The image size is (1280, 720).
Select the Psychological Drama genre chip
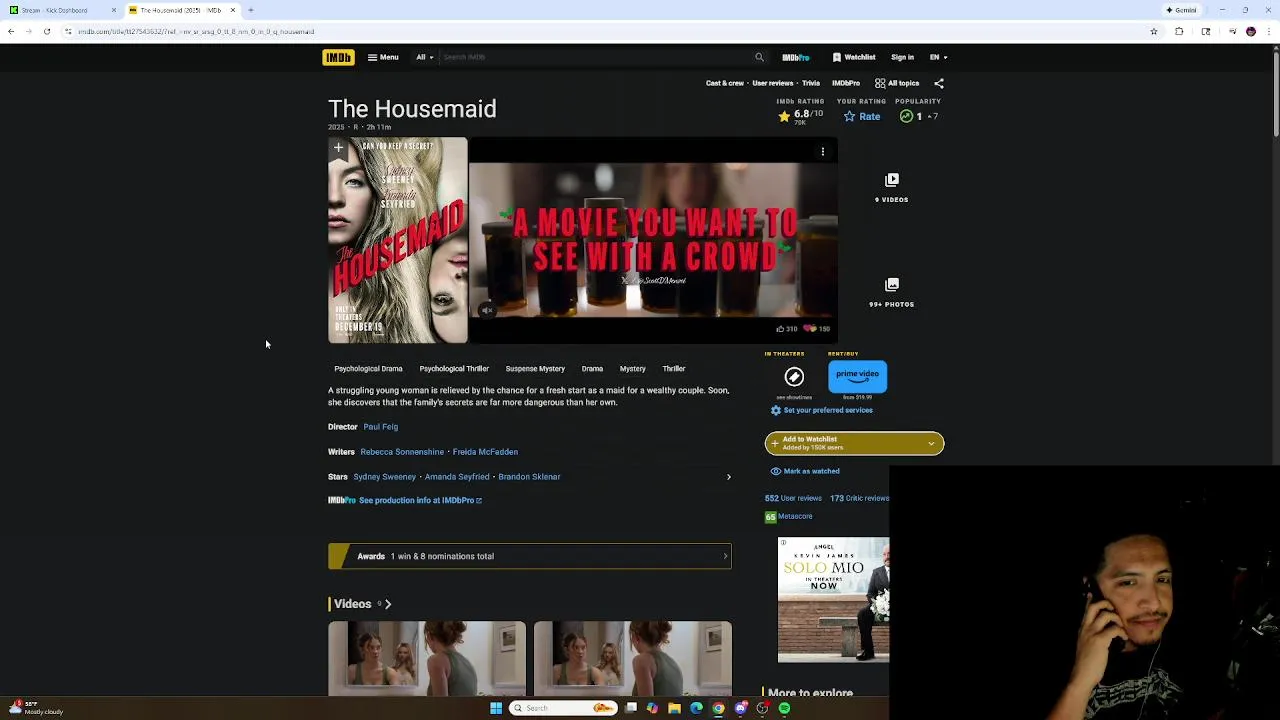[x=368, y=368]
